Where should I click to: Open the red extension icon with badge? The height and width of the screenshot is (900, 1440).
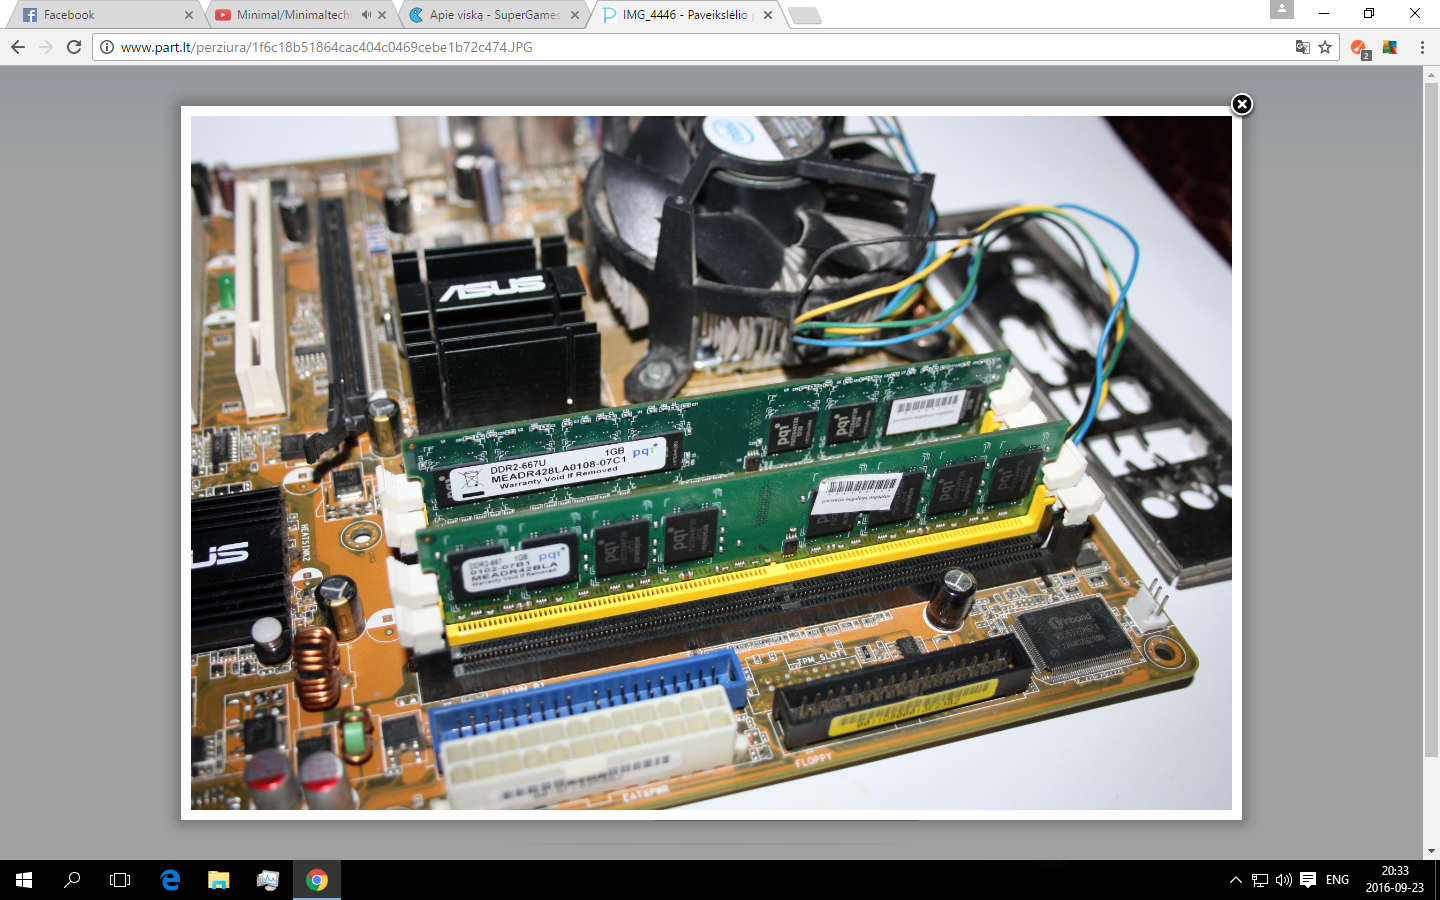click(x=1360, y=48)
